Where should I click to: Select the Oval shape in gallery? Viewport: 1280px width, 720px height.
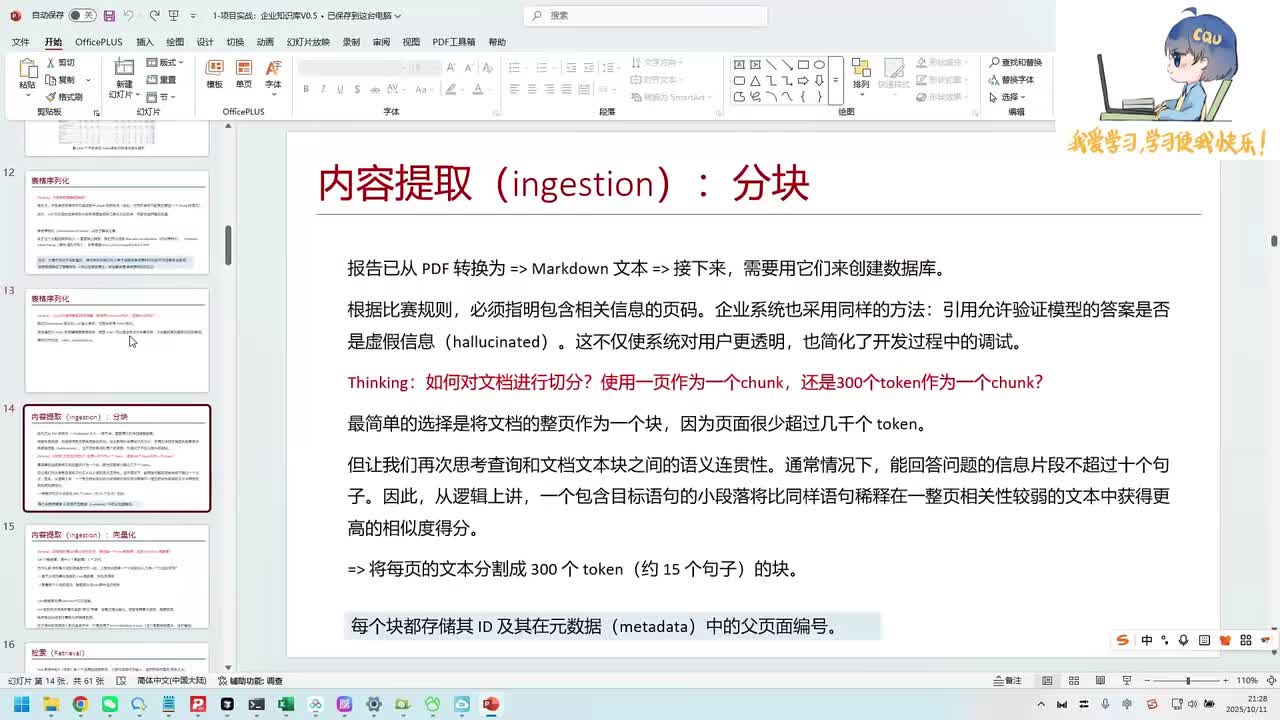819,64
